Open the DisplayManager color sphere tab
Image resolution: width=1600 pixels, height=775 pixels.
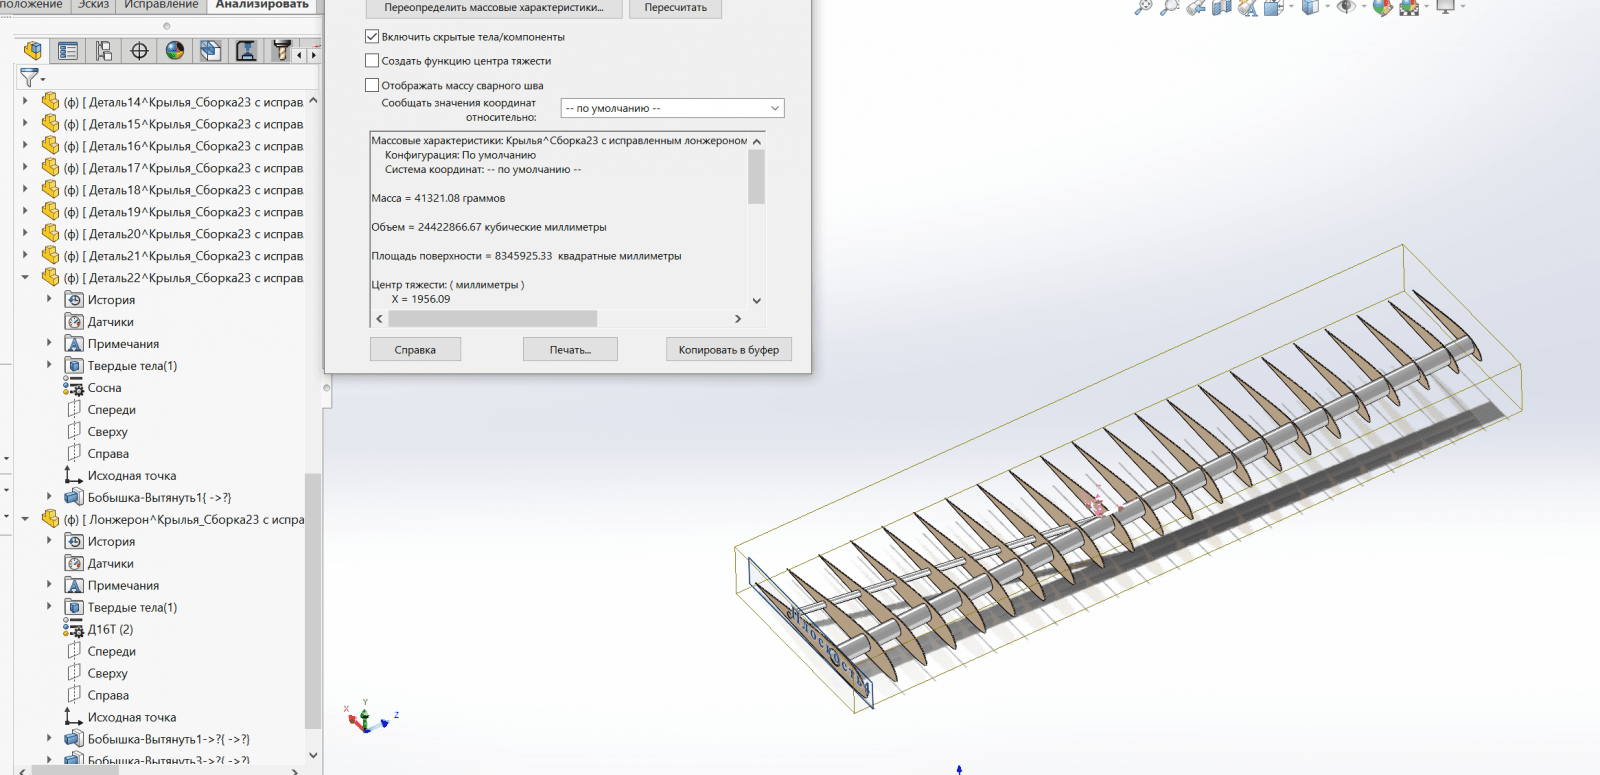[x=175, y=51]
